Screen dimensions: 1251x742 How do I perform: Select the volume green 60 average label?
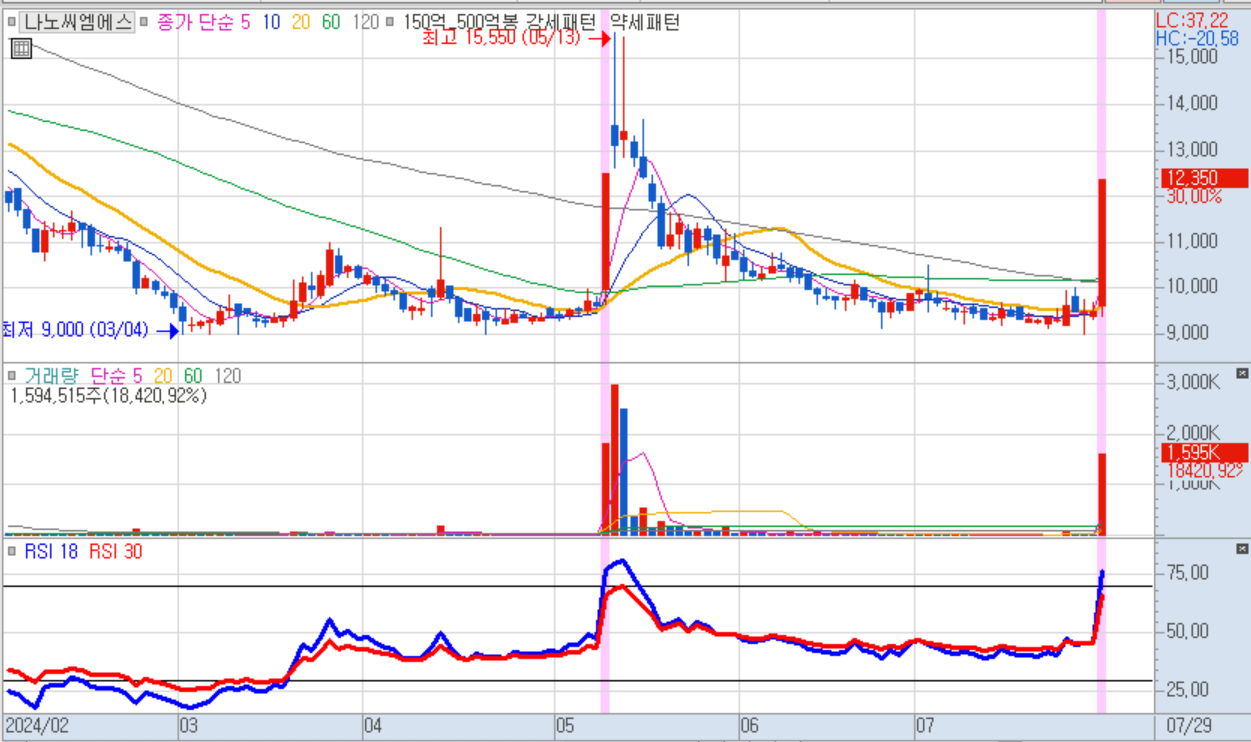(x=192, y=376)
